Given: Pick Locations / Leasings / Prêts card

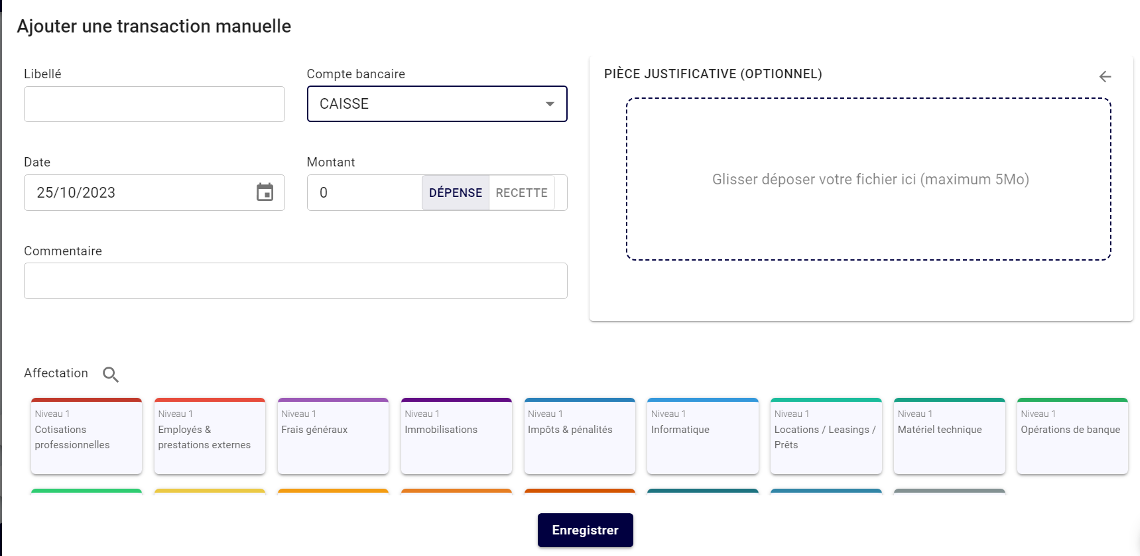Looking at the screenshot, I should 826,436.
